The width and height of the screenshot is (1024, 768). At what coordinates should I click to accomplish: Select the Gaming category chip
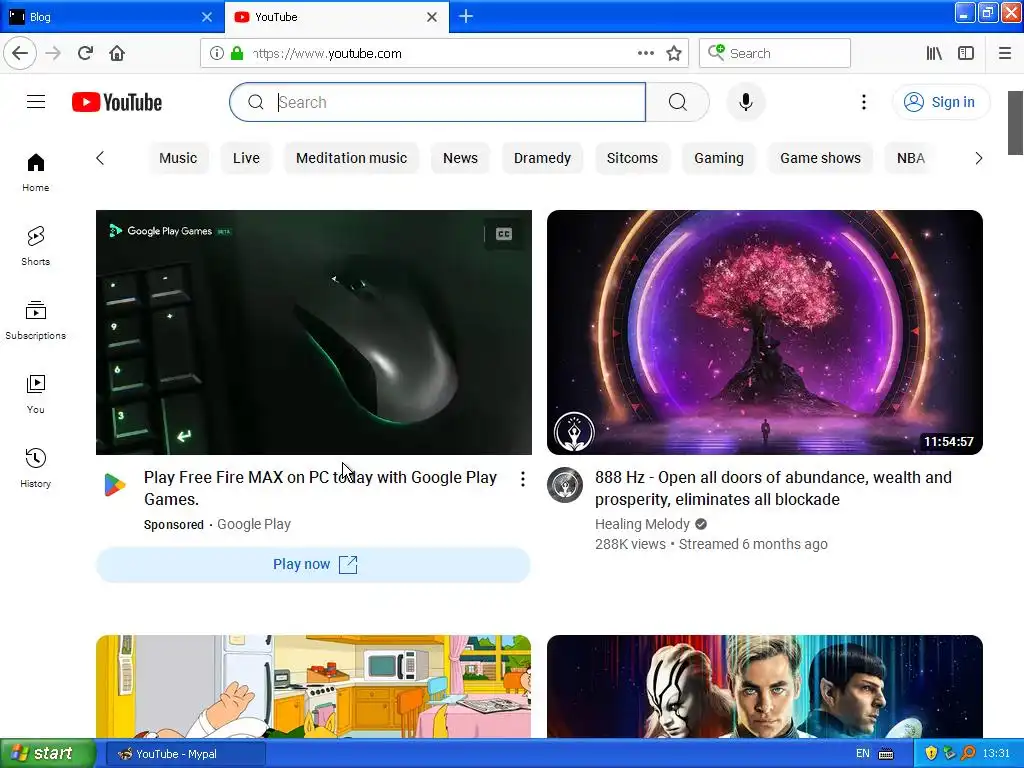pos(718,158)
